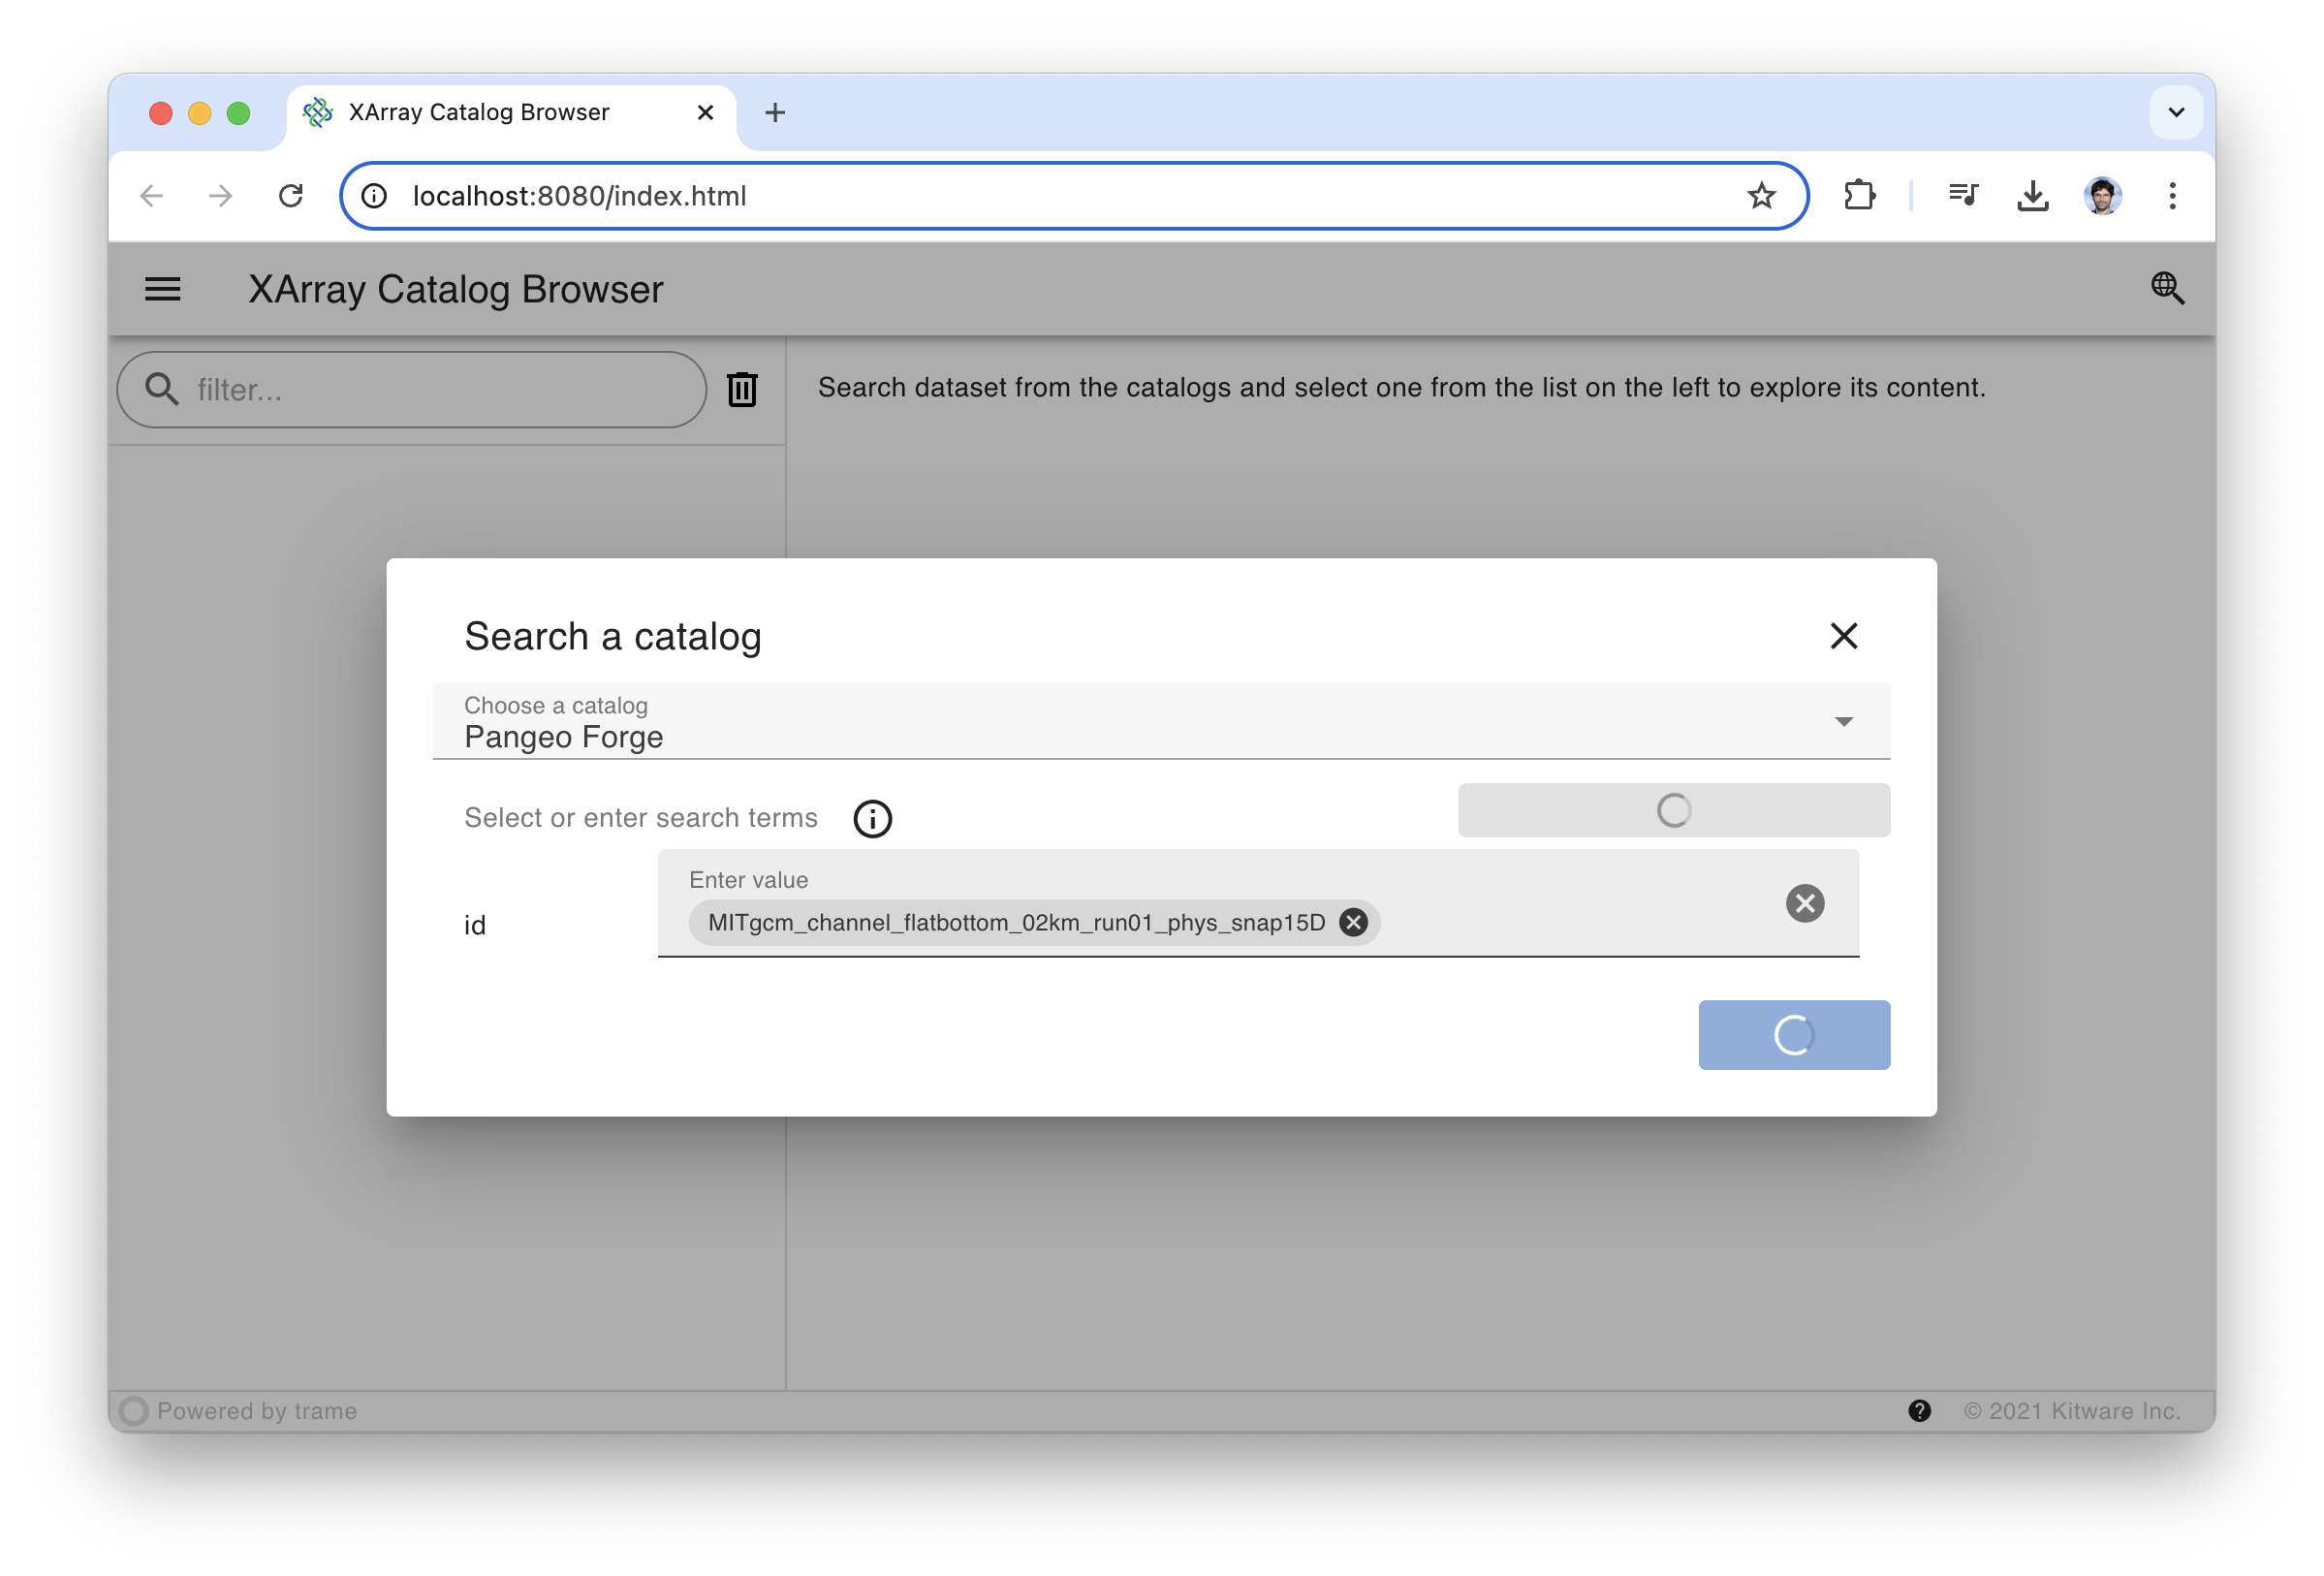The height and width of the screenshot is (1576, 2324).
Task: Open the Chrome three-dot menu
Action: 2172,196
